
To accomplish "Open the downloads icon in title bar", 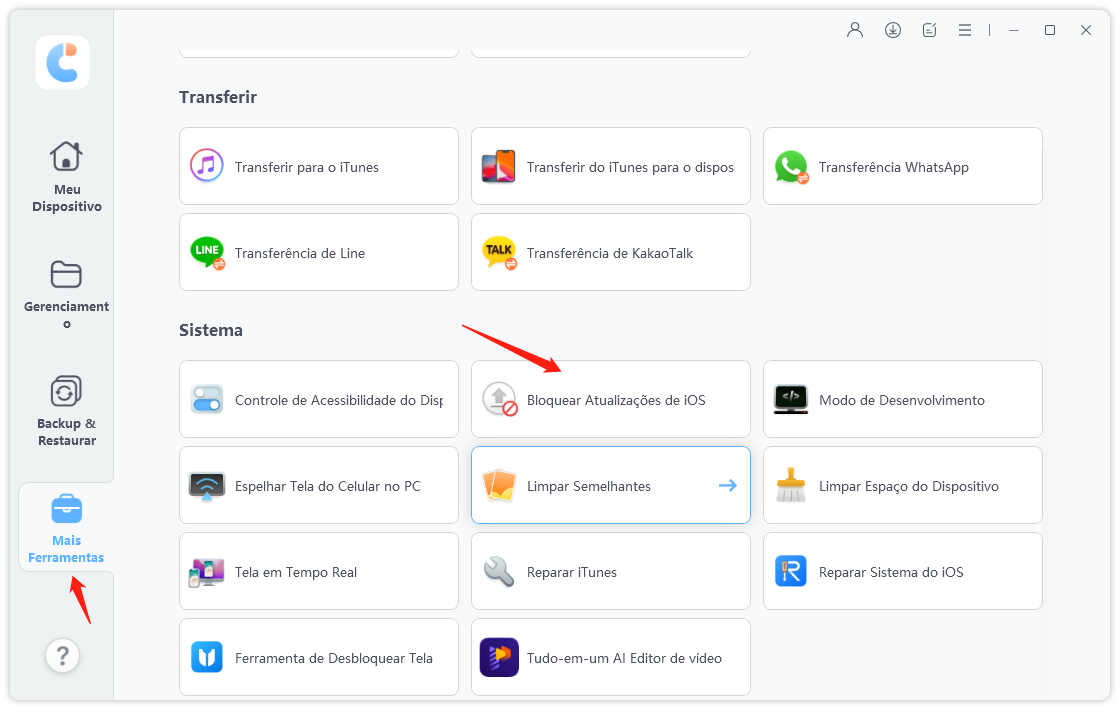I will 893,30.
